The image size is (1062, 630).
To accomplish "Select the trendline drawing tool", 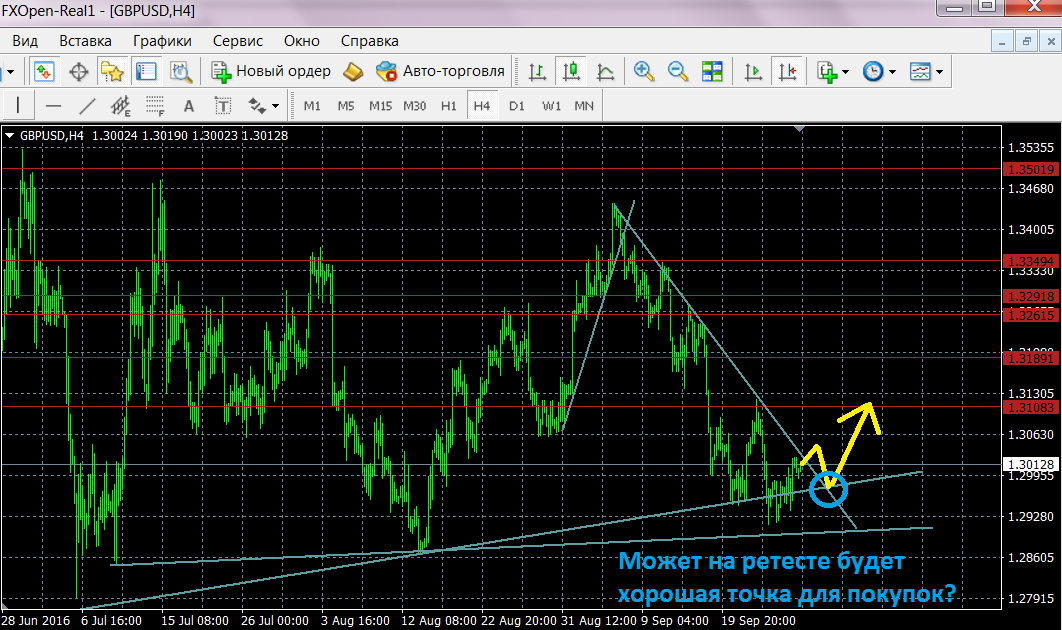I will click(87, 106).
